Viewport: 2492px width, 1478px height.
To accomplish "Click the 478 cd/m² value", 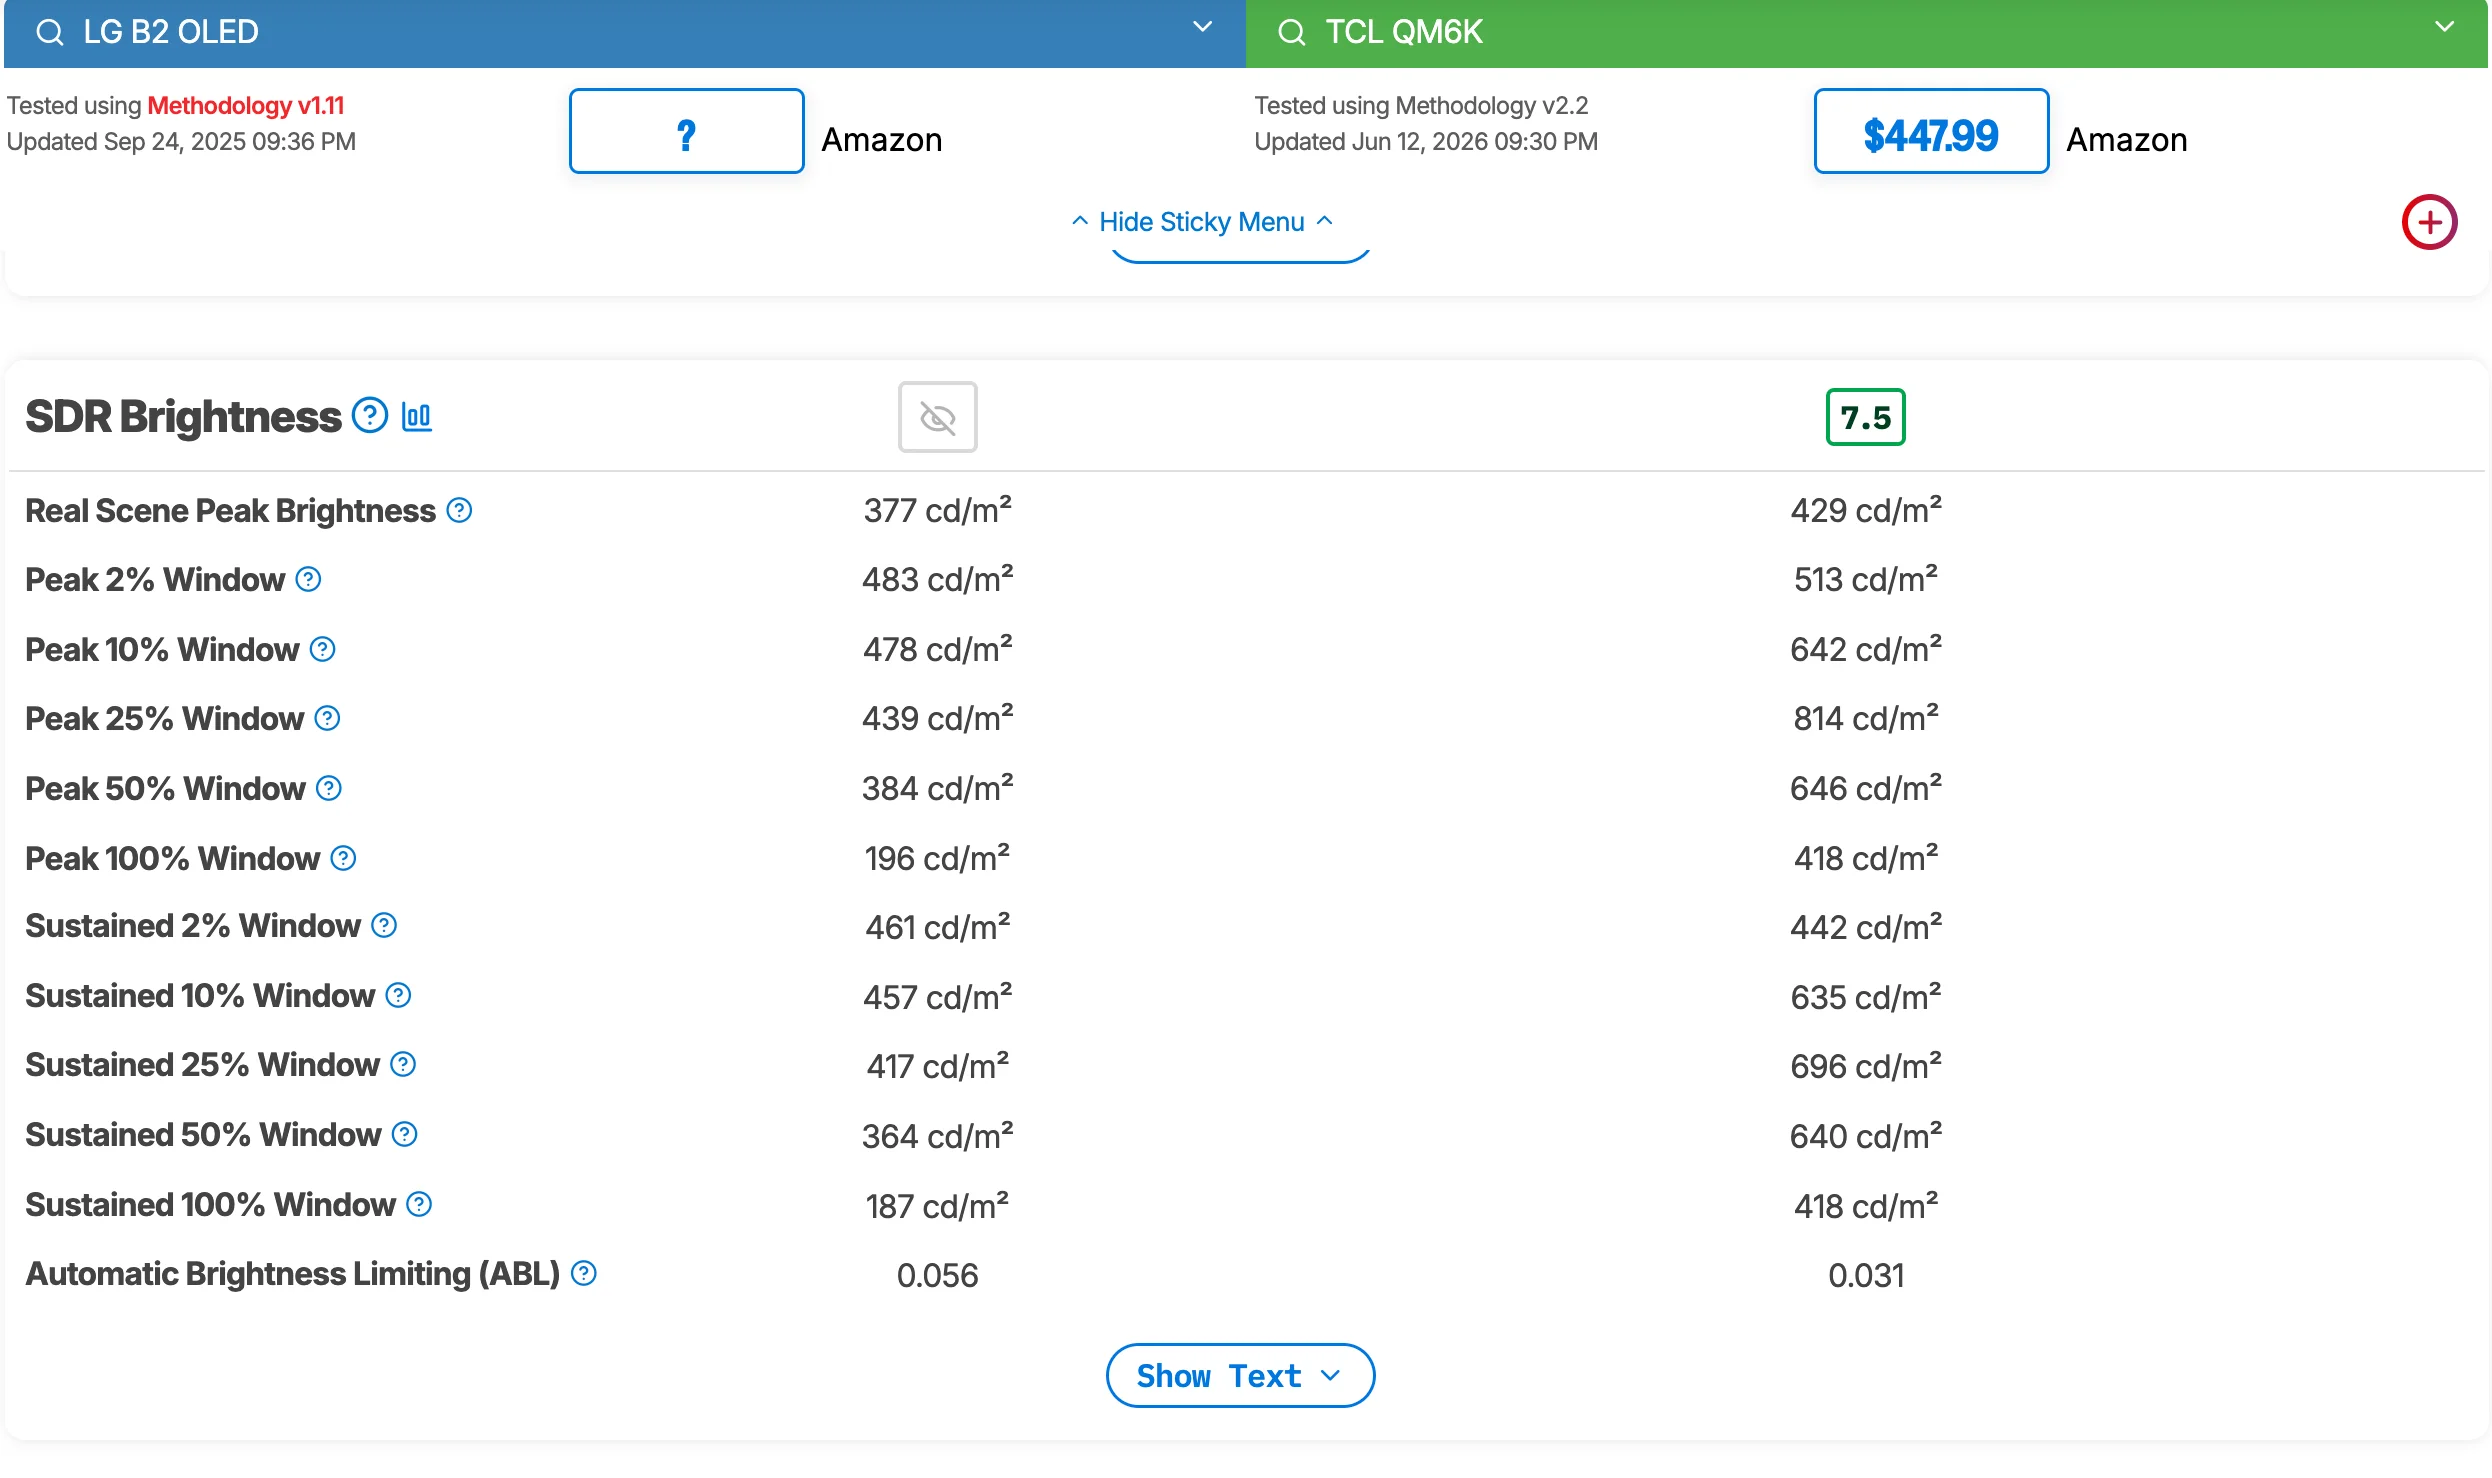I will coord(938,649).
